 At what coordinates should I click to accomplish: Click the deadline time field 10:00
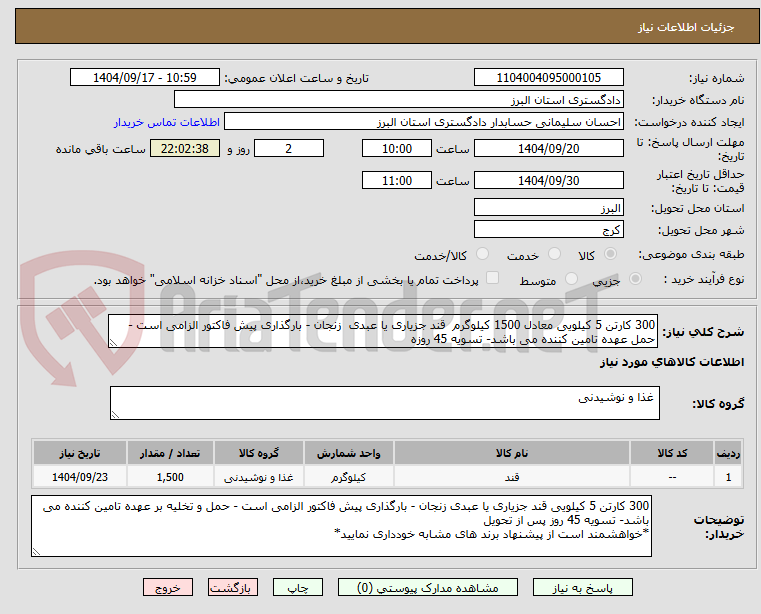point(397,148)
